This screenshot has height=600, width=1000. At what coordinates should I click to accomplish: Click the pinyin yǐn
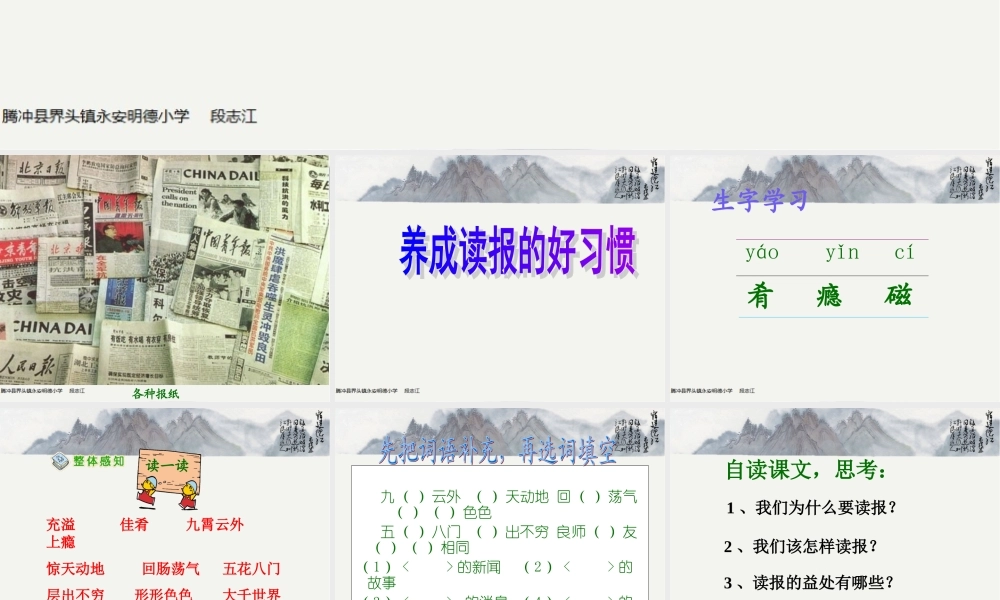(842, 252)
